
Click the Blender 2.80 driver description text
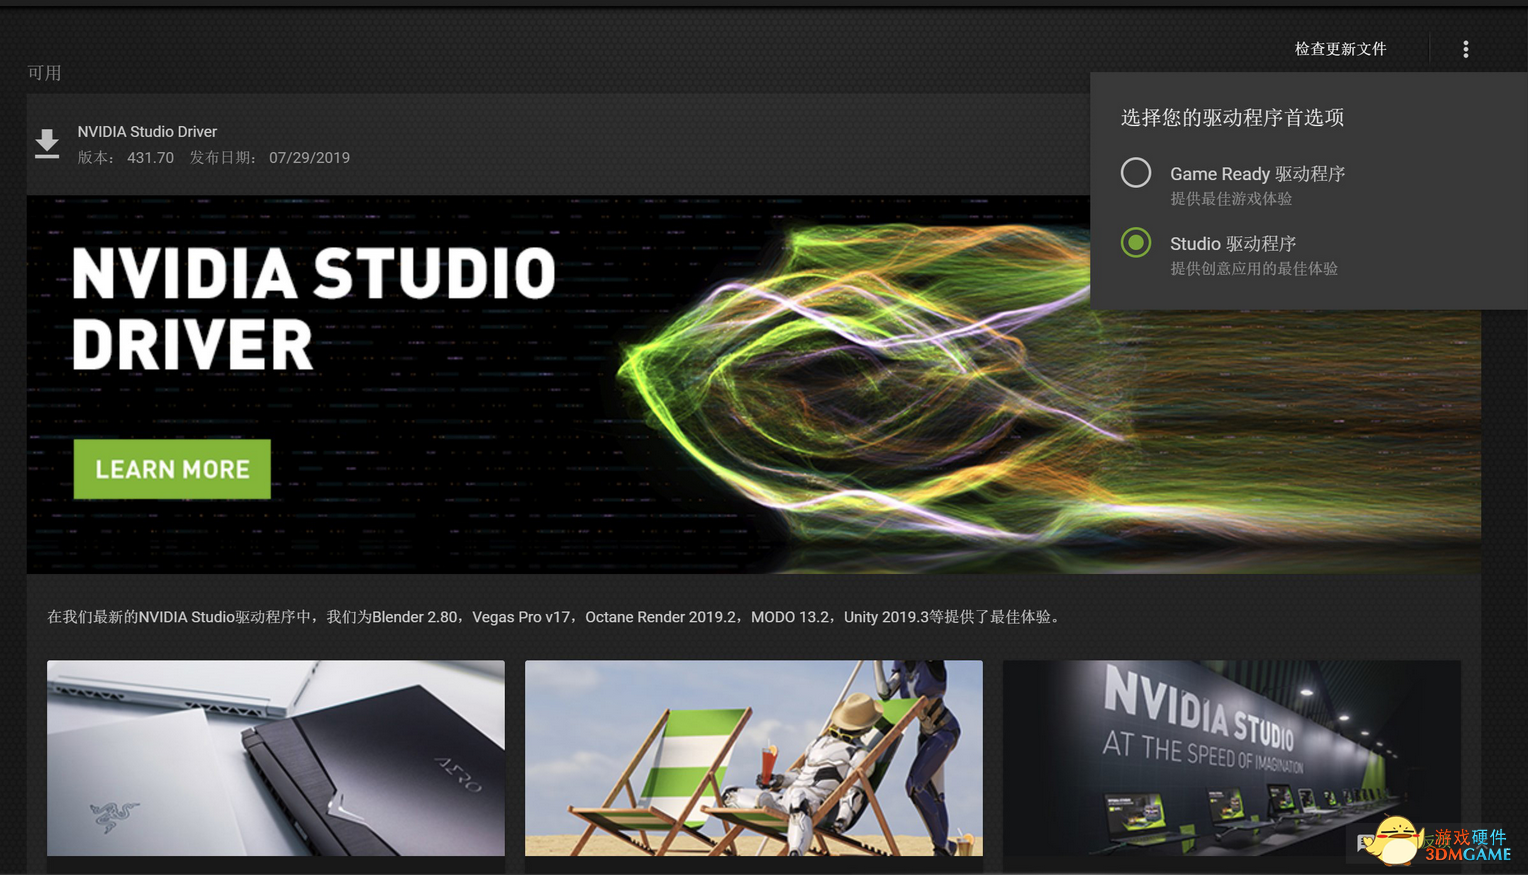[557, 617]
